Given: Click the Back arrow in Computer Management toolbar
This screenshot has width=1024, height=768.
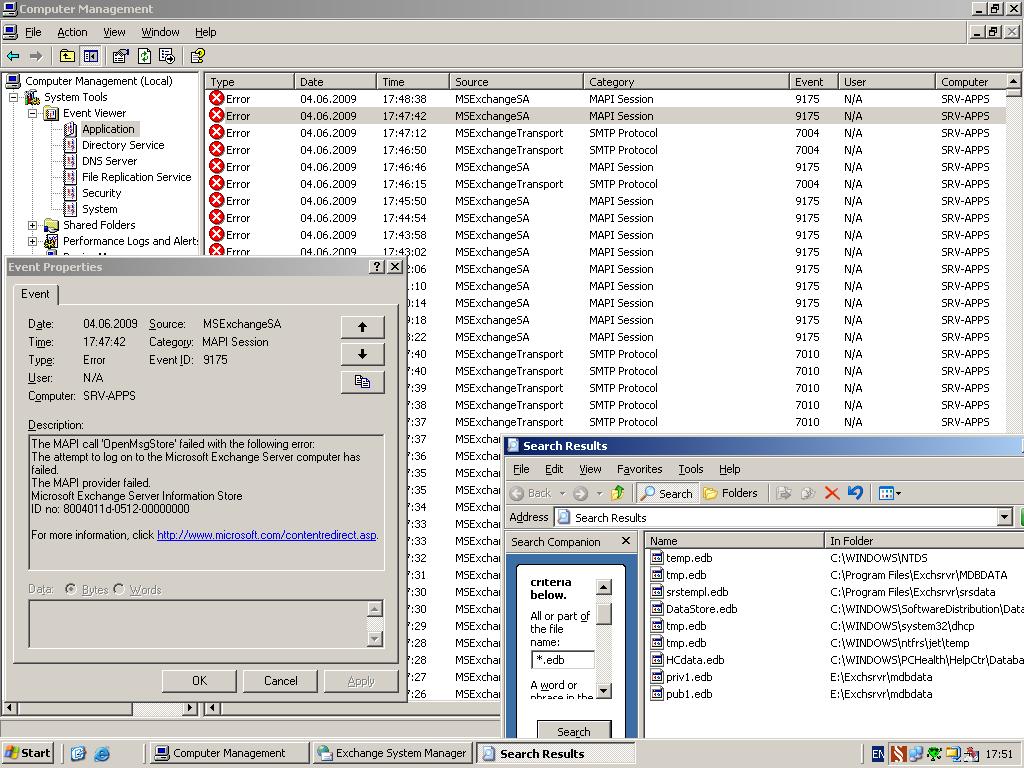Looking at the screenshot, I should (13, 56).
